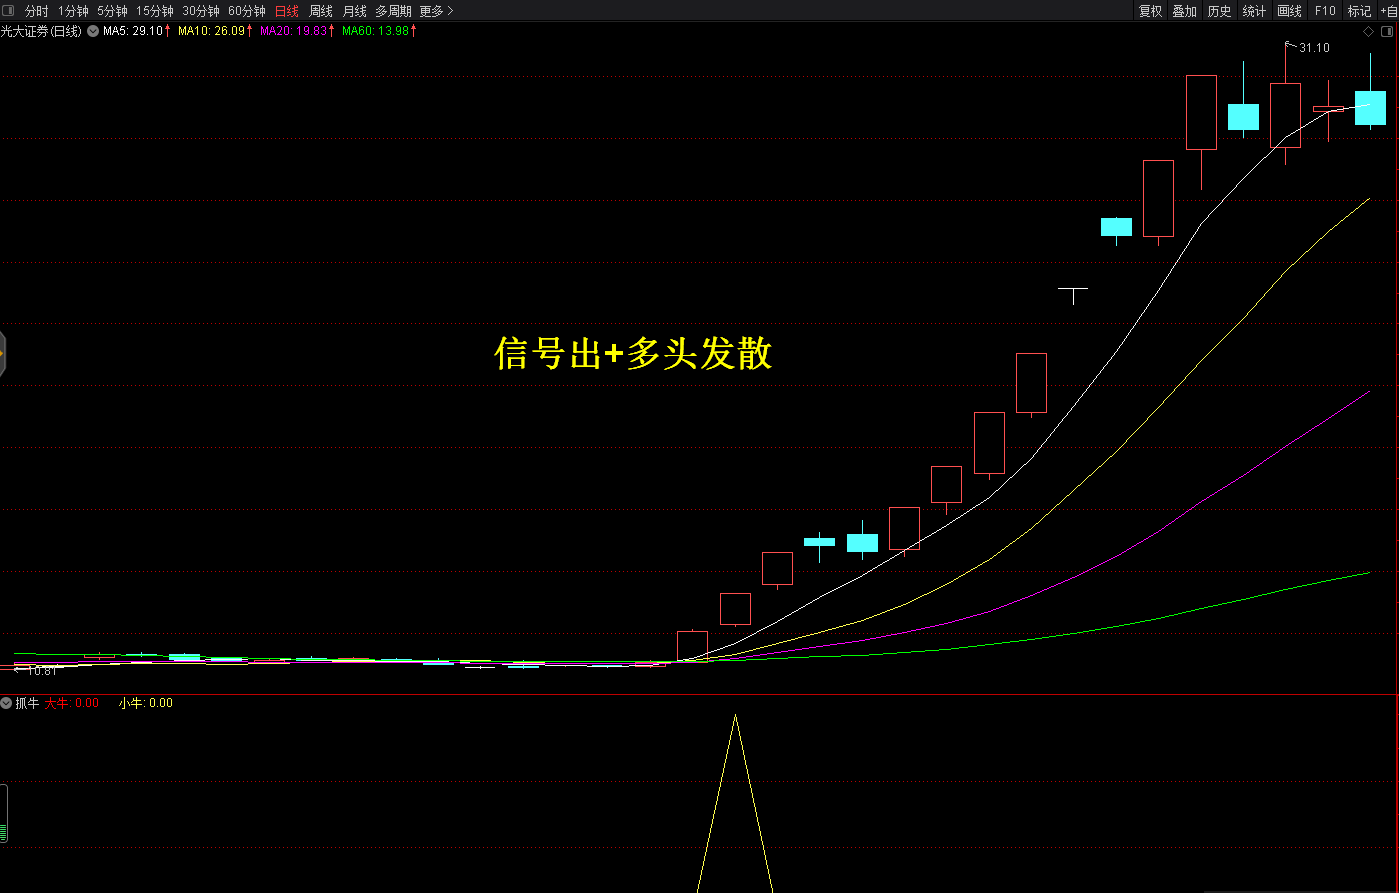
Task: Expand the 光大证券 main indicator dropdown
Action: [93, 31]
